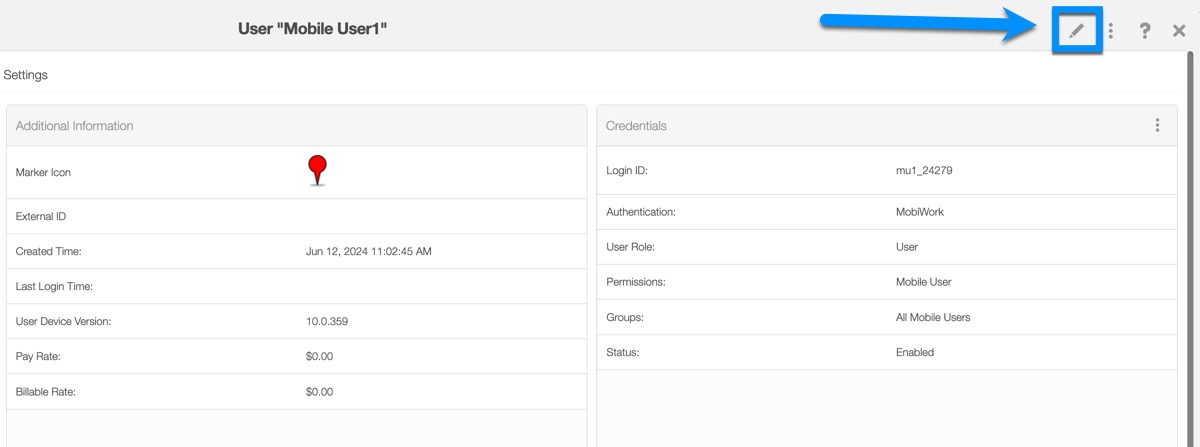Click the pencil edit icon
The height and width of the screenshot is (447, 1200).
(x=1076, y=31)
